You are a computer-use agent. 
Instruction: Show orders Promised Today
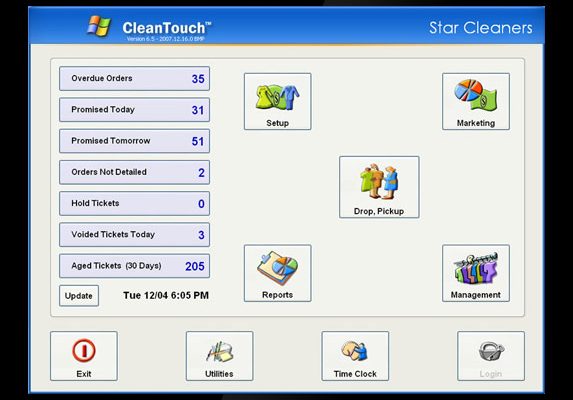pos(134,110)
